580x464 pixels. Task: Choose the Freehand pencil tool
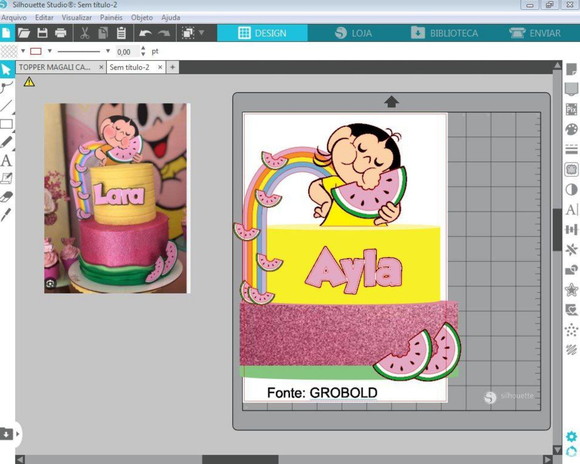[6, 142]
